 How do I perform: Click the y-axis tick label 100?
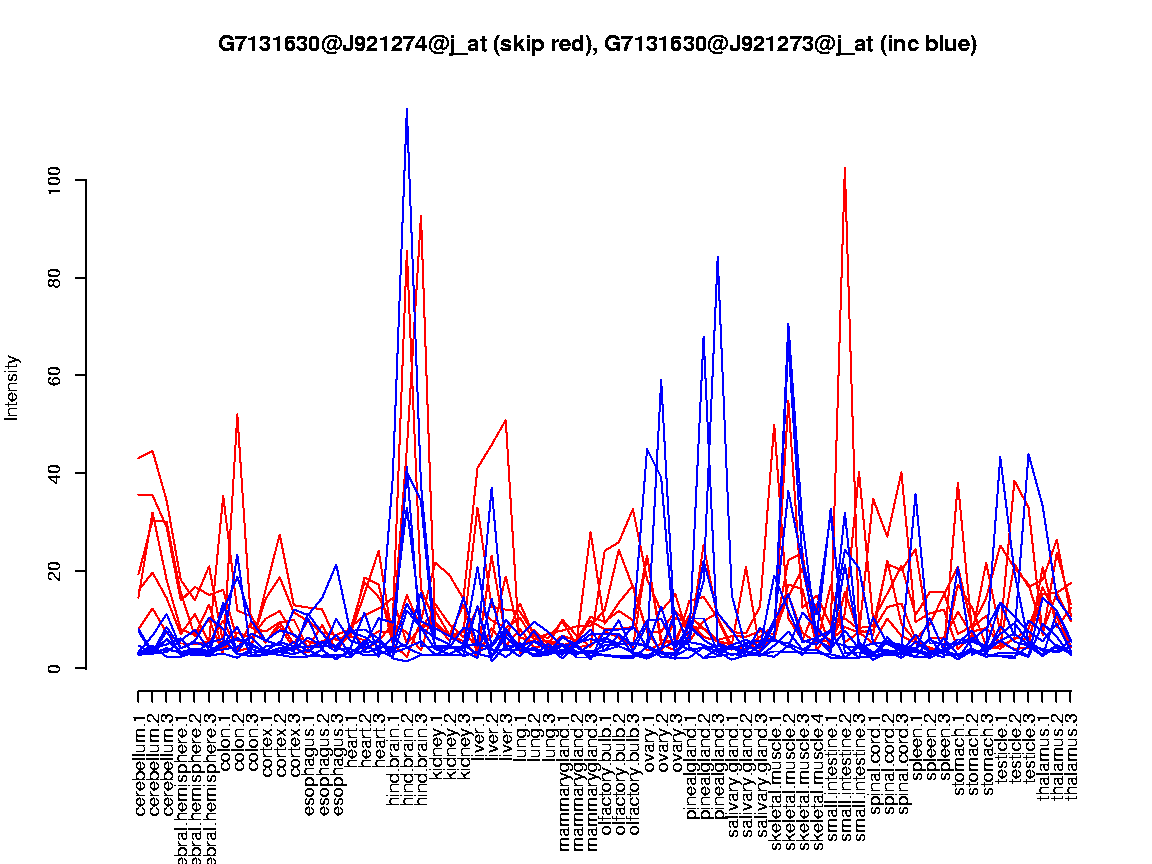point(55,180)
